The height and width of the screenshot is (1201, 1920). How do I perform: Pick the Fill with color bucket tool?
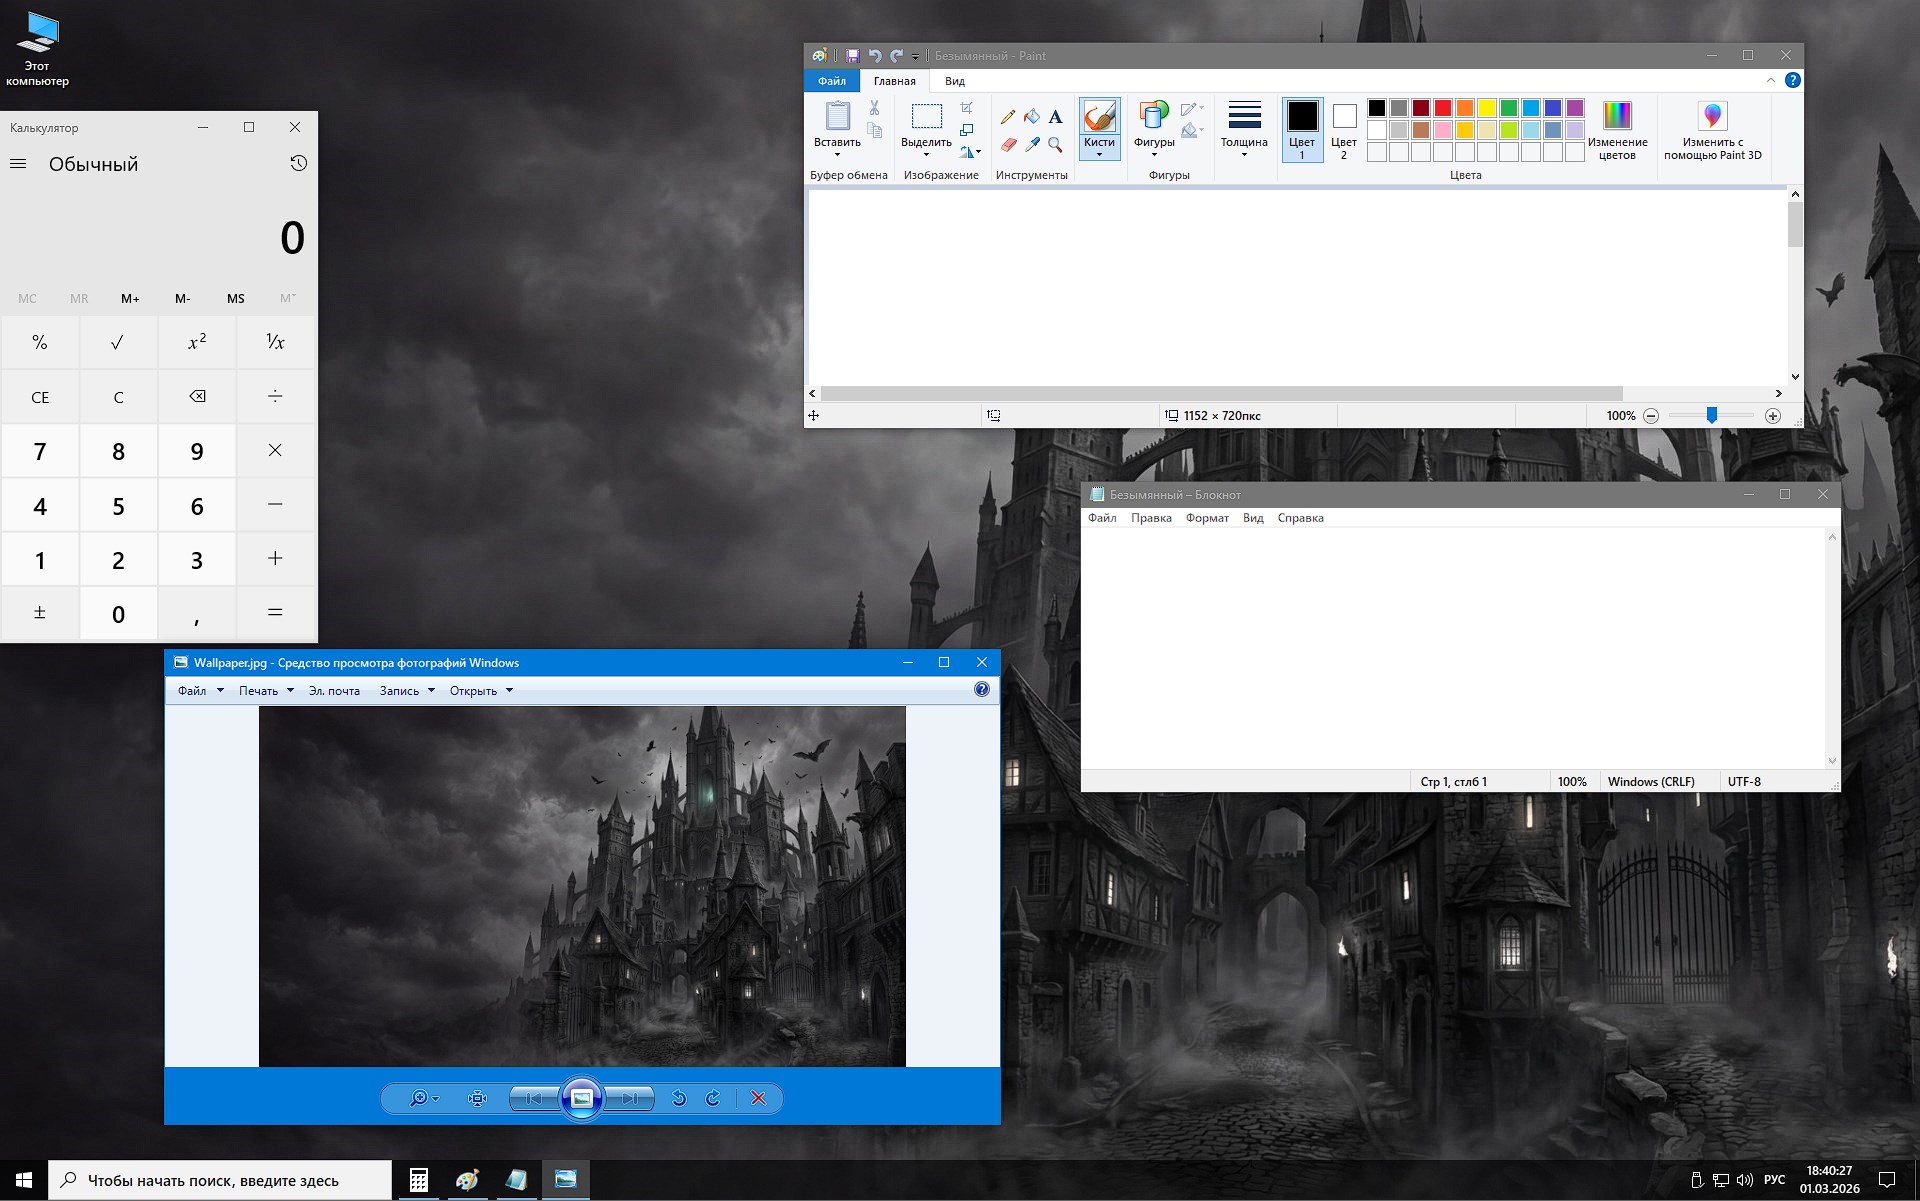(1032, 117)
